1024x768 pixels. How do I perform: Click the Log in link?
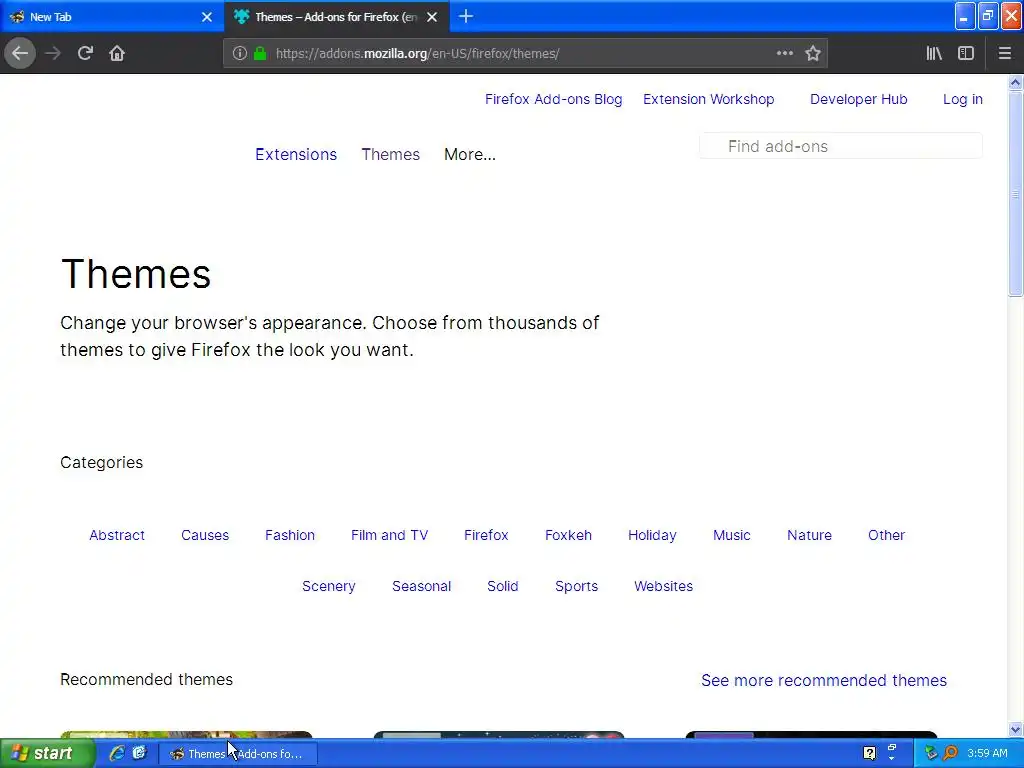[963, 99]
